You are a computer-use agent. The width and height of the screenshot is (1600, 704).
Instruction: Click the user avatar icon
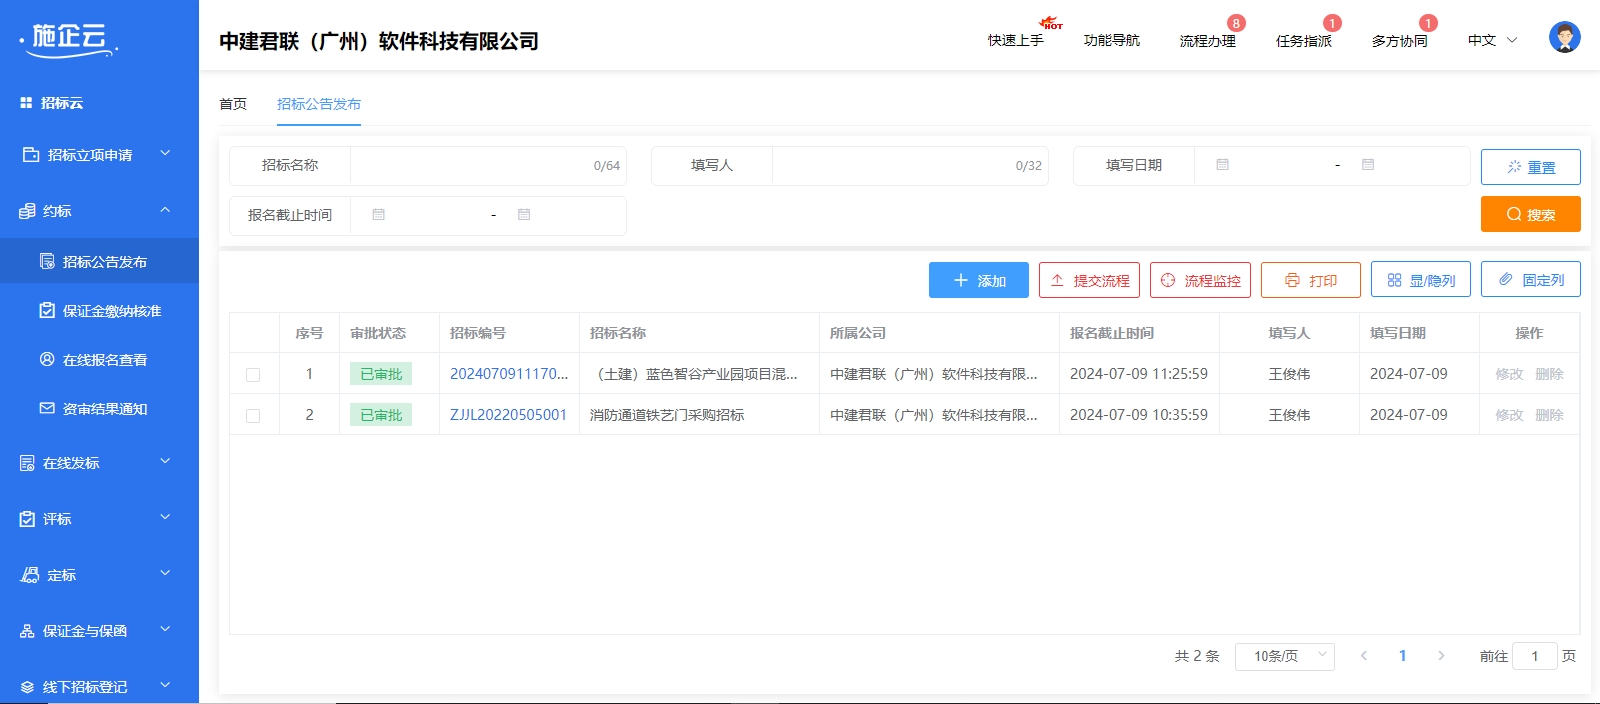[x=1564, y=38]
